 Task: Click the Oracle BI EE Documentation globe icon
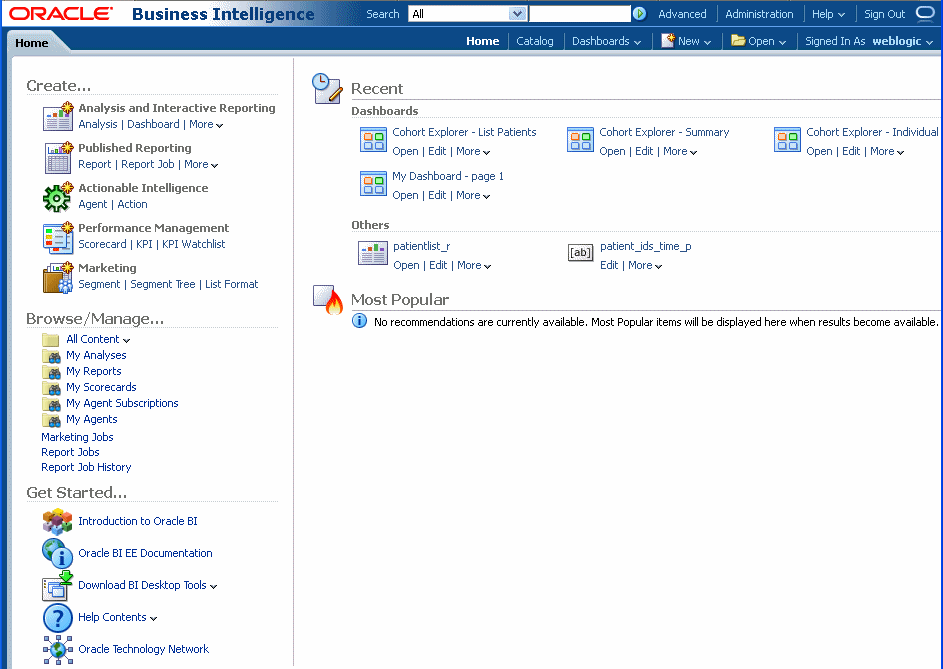tap(57, 553)
